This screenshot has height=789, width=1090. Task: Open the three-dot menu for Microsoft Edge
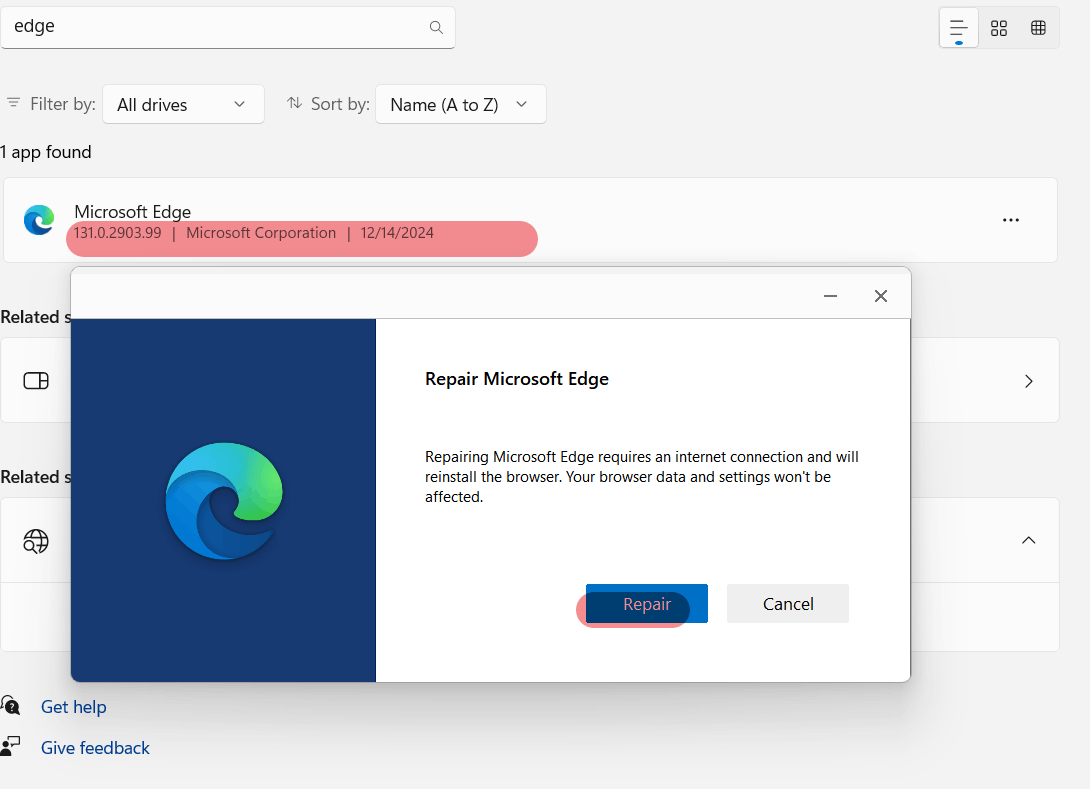coord(1011,220)
